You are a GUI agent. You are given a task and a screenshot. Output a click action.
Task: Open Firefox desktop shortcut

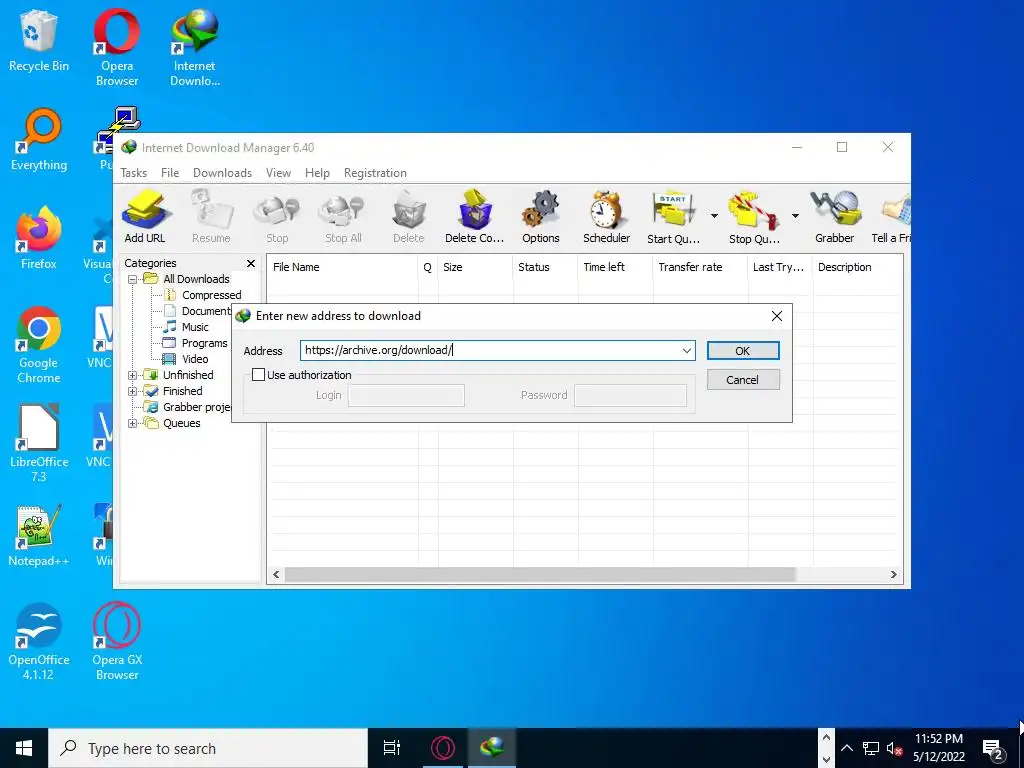coord(39,238)
